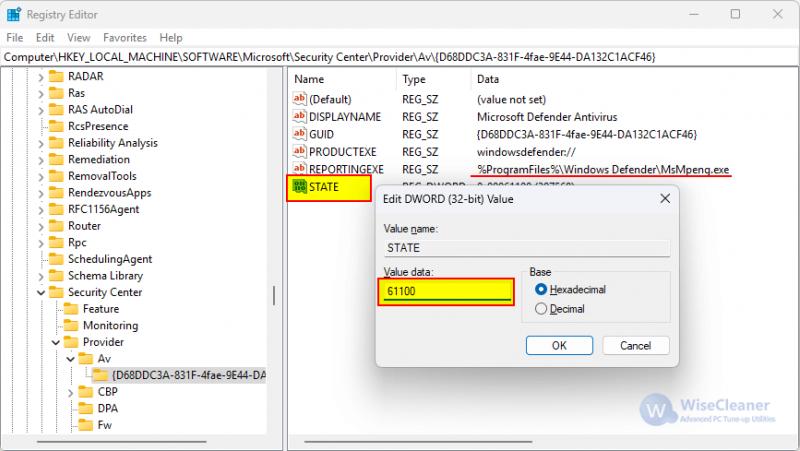Click the Value name field STATE
This screenshot has width=800, height=451.
click(527, 248)
